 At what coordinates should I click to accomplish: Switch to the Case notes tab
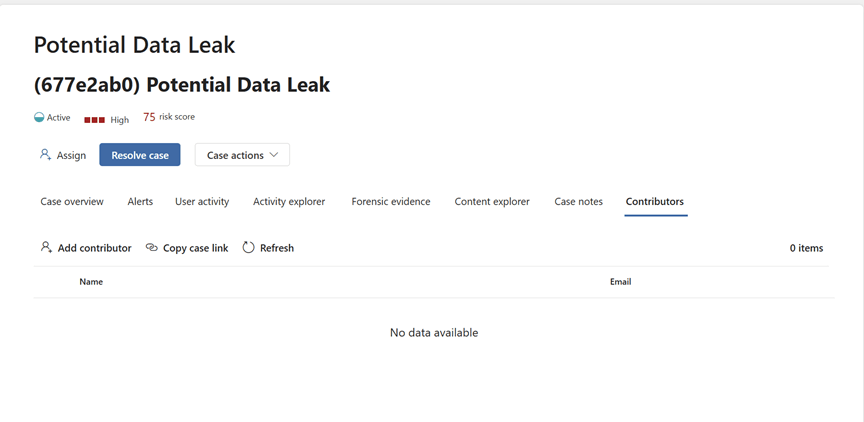coord(579,202)
